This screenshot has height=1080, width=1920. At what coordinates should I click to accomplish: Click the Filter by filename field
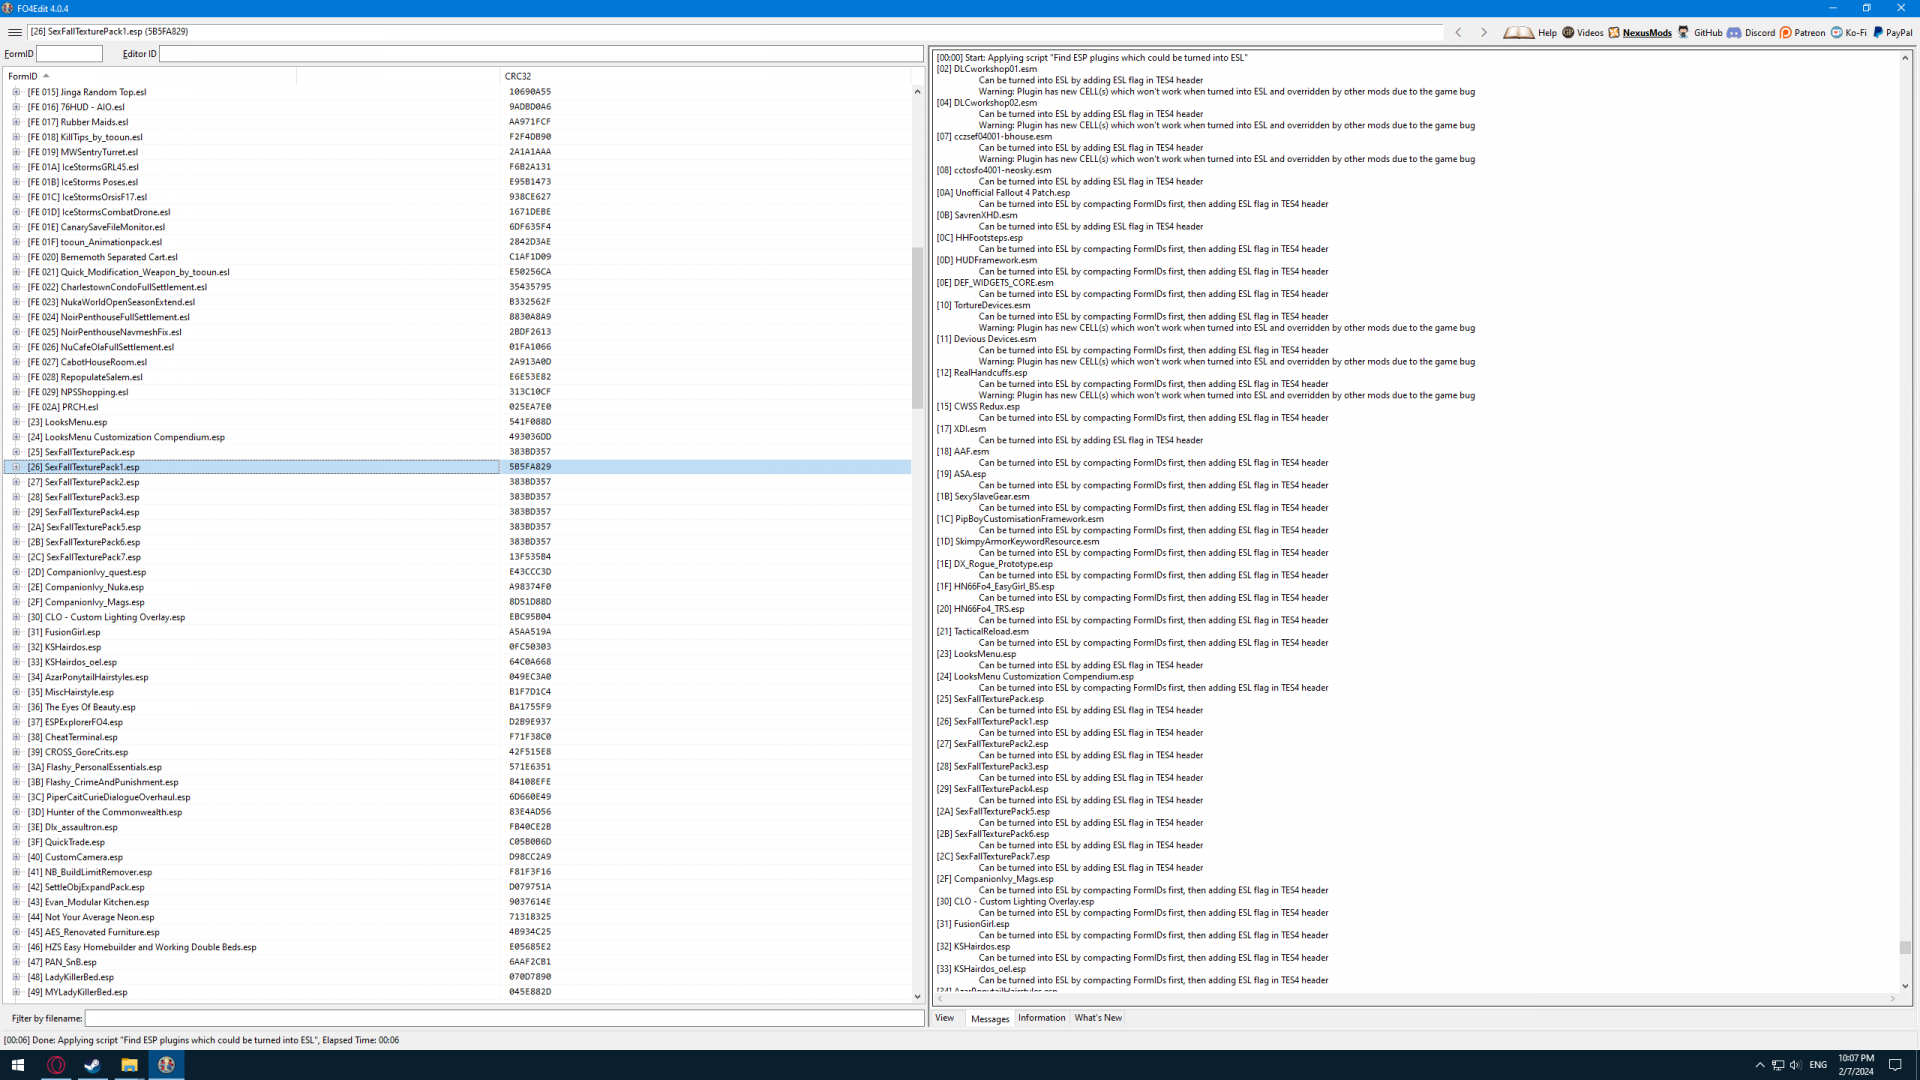click(504, 1018)
